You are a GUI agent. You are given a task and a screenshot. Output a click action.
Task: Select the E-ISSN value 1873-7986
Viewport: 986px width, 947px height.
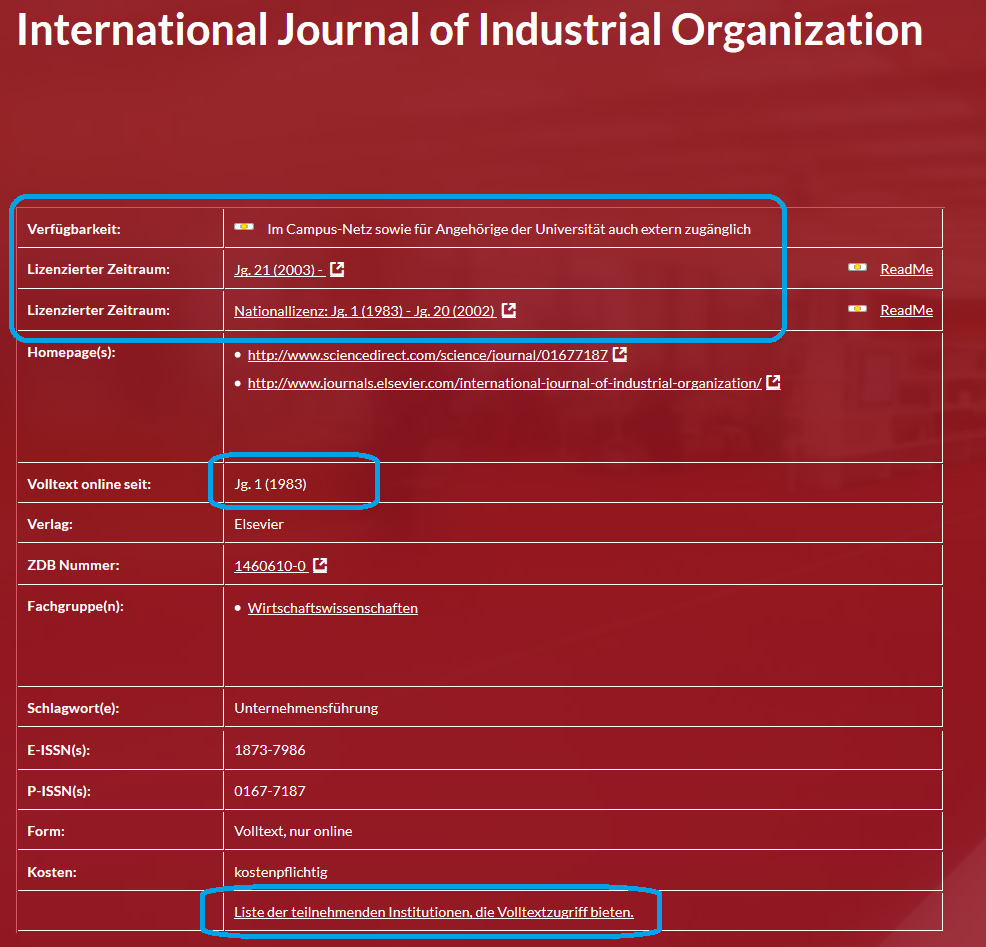click(x=270, y=750)
